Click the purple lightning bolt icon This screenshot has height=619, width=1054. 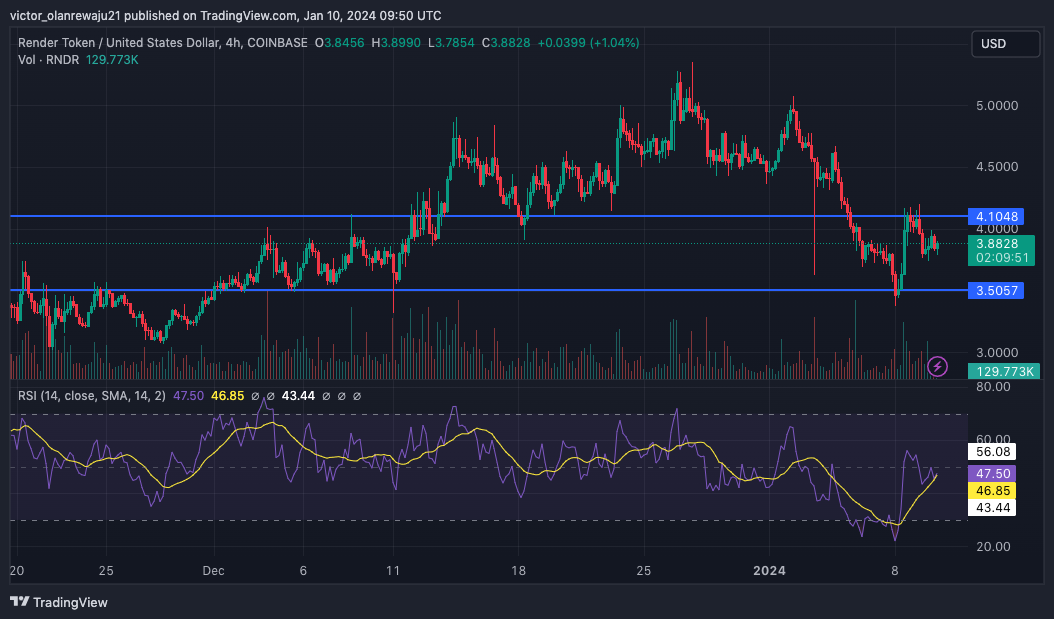pyautogui.click(x=937, y=366)
